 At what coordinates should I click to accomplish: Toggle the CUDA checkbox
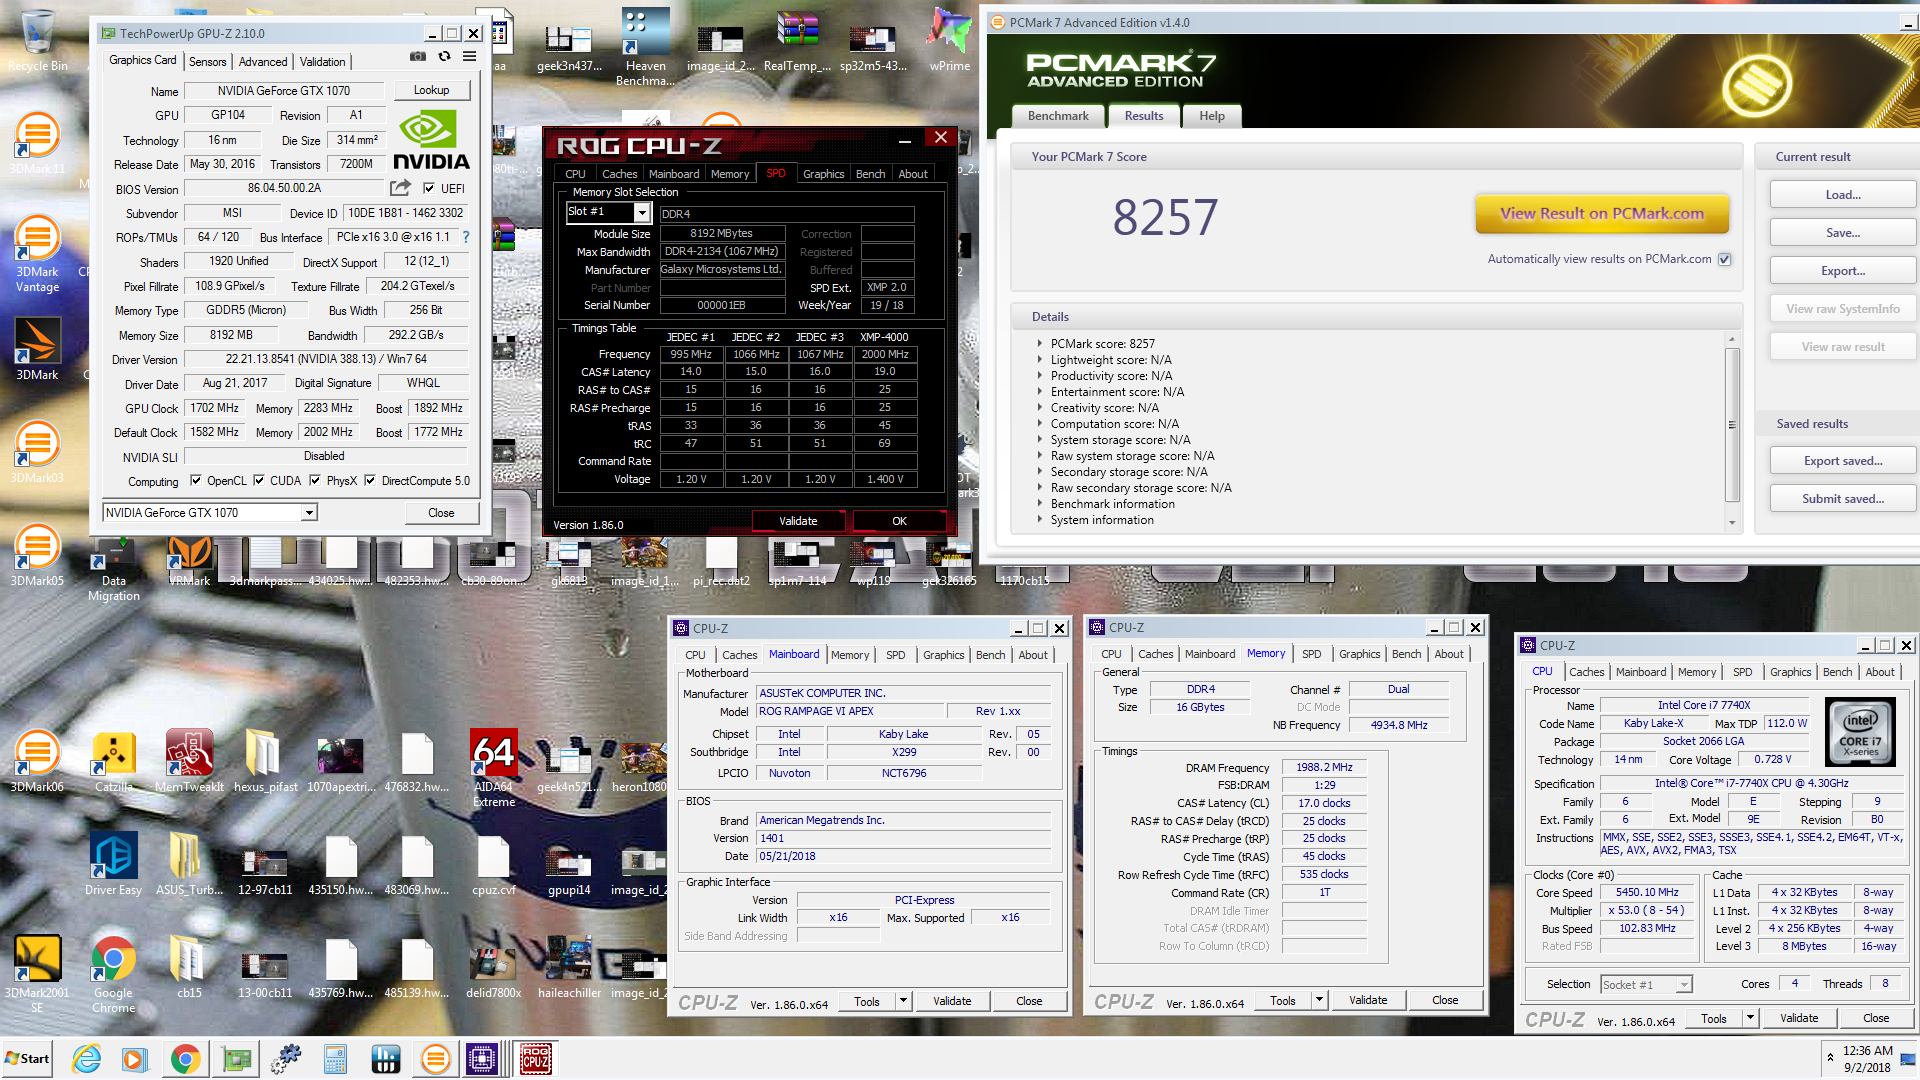[x=259, y=480]
